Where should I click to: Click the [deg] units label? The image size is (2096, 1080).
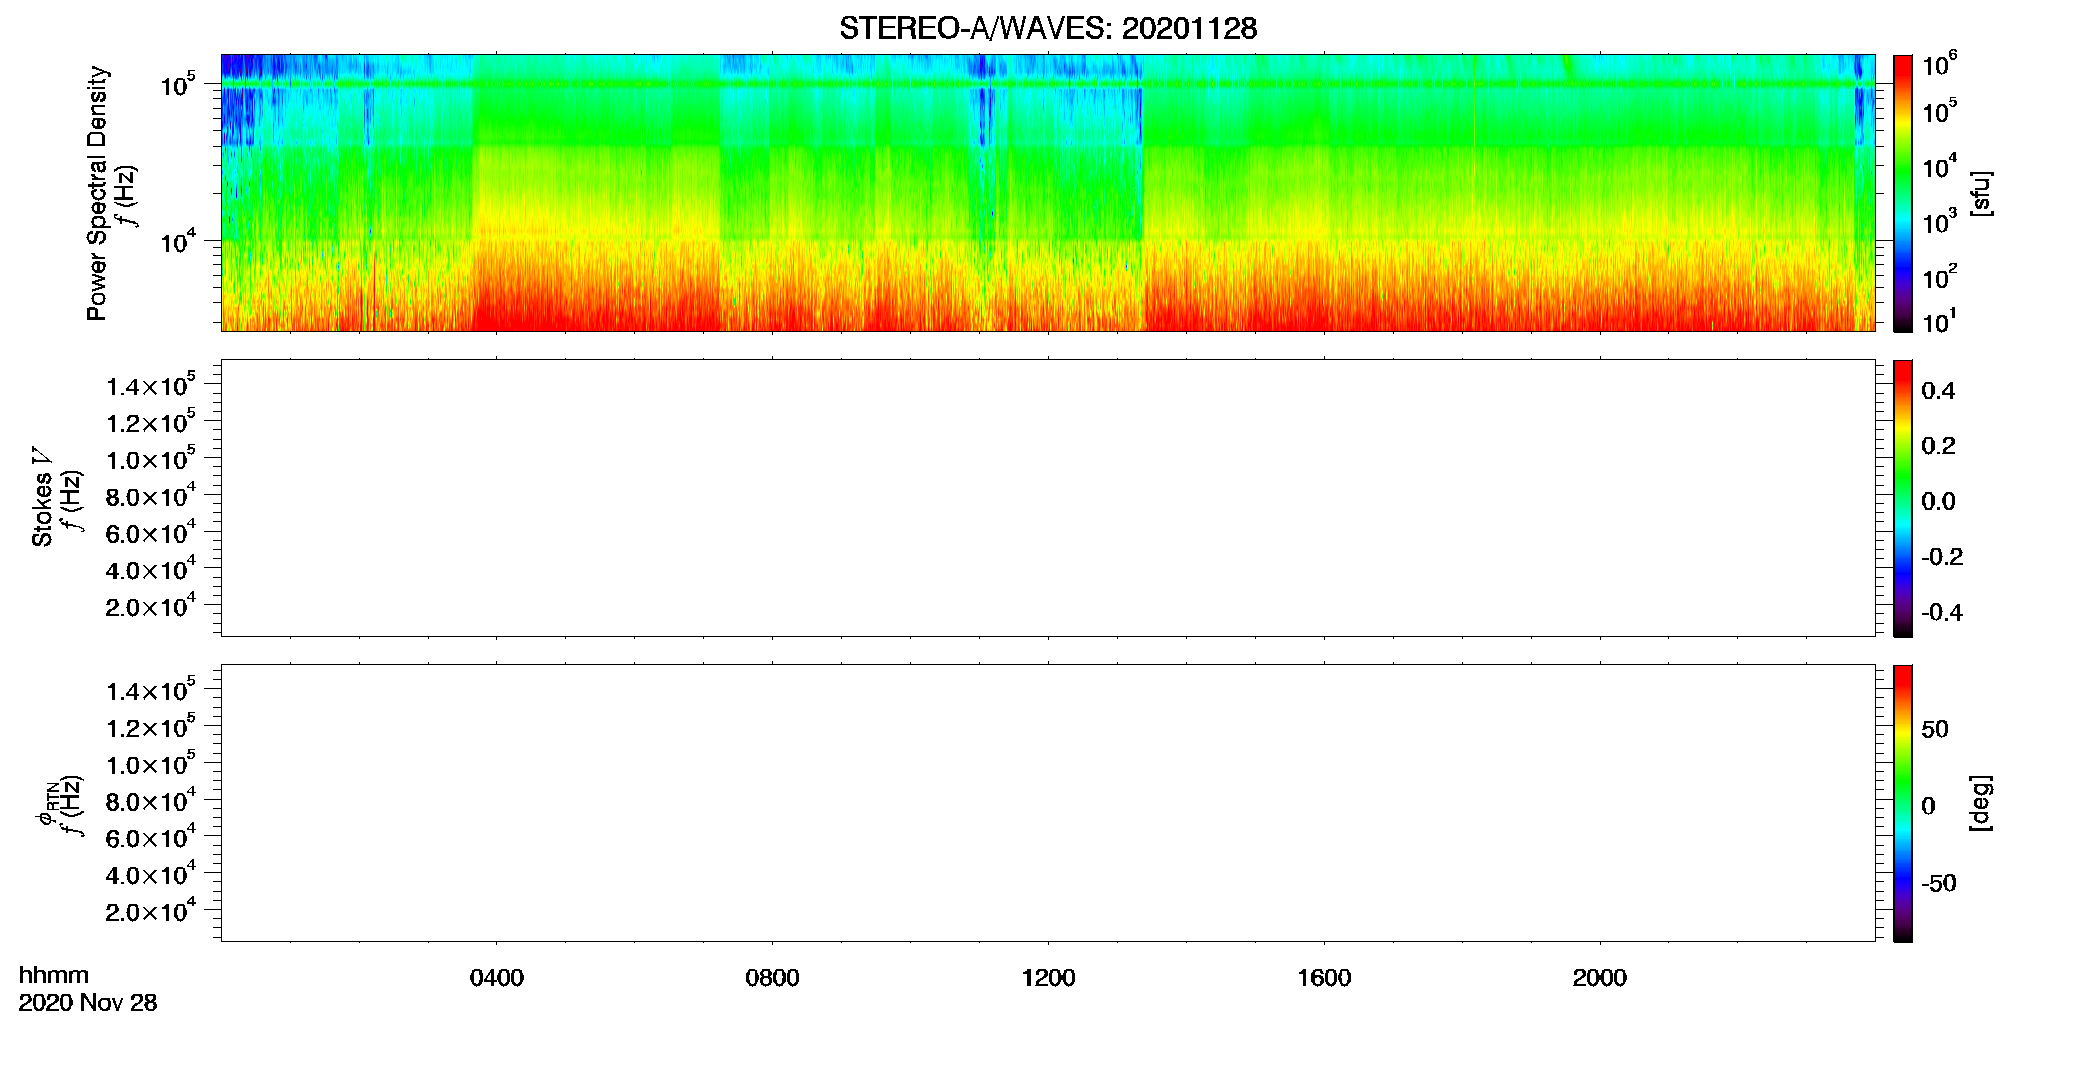tap(1981, 803)
